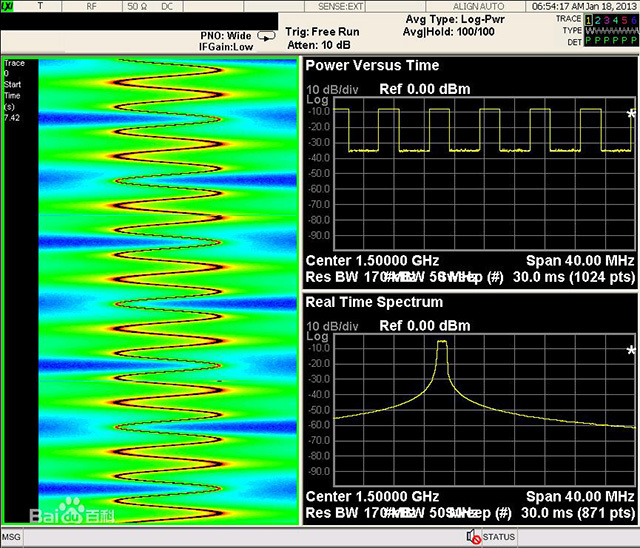Click the spectrogram Start Time 7.42 readout
Viewport: 640px width, 548px height.
[x=12, y=101]
